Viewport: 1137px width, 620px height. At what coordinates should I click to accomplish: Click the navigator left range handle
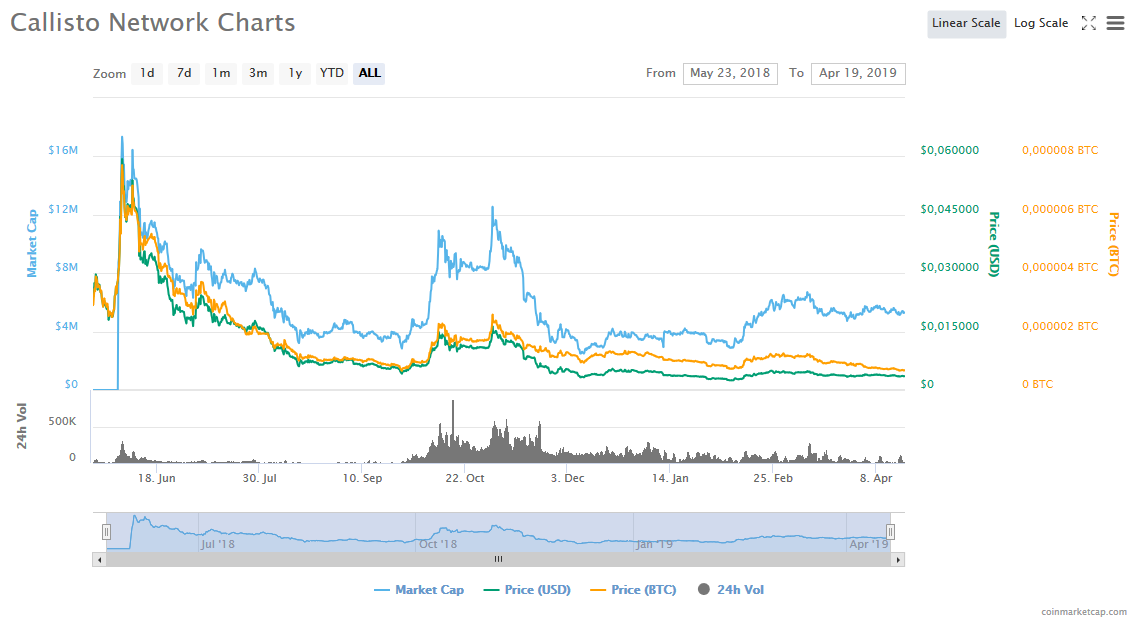107,532
